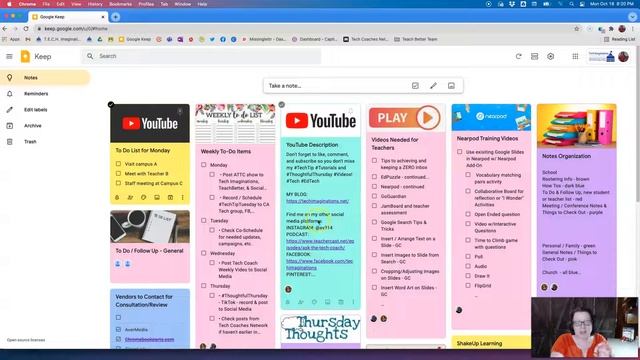This screenshot has width=640, height=360.
Task: Open the Google account profile avatar
Action: pos(623,56)
